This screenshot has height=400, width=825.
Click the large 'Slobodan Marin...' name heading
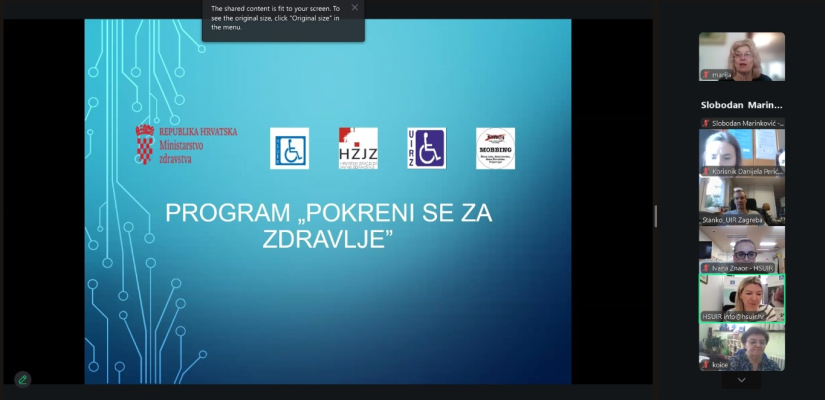click(741, 105)
